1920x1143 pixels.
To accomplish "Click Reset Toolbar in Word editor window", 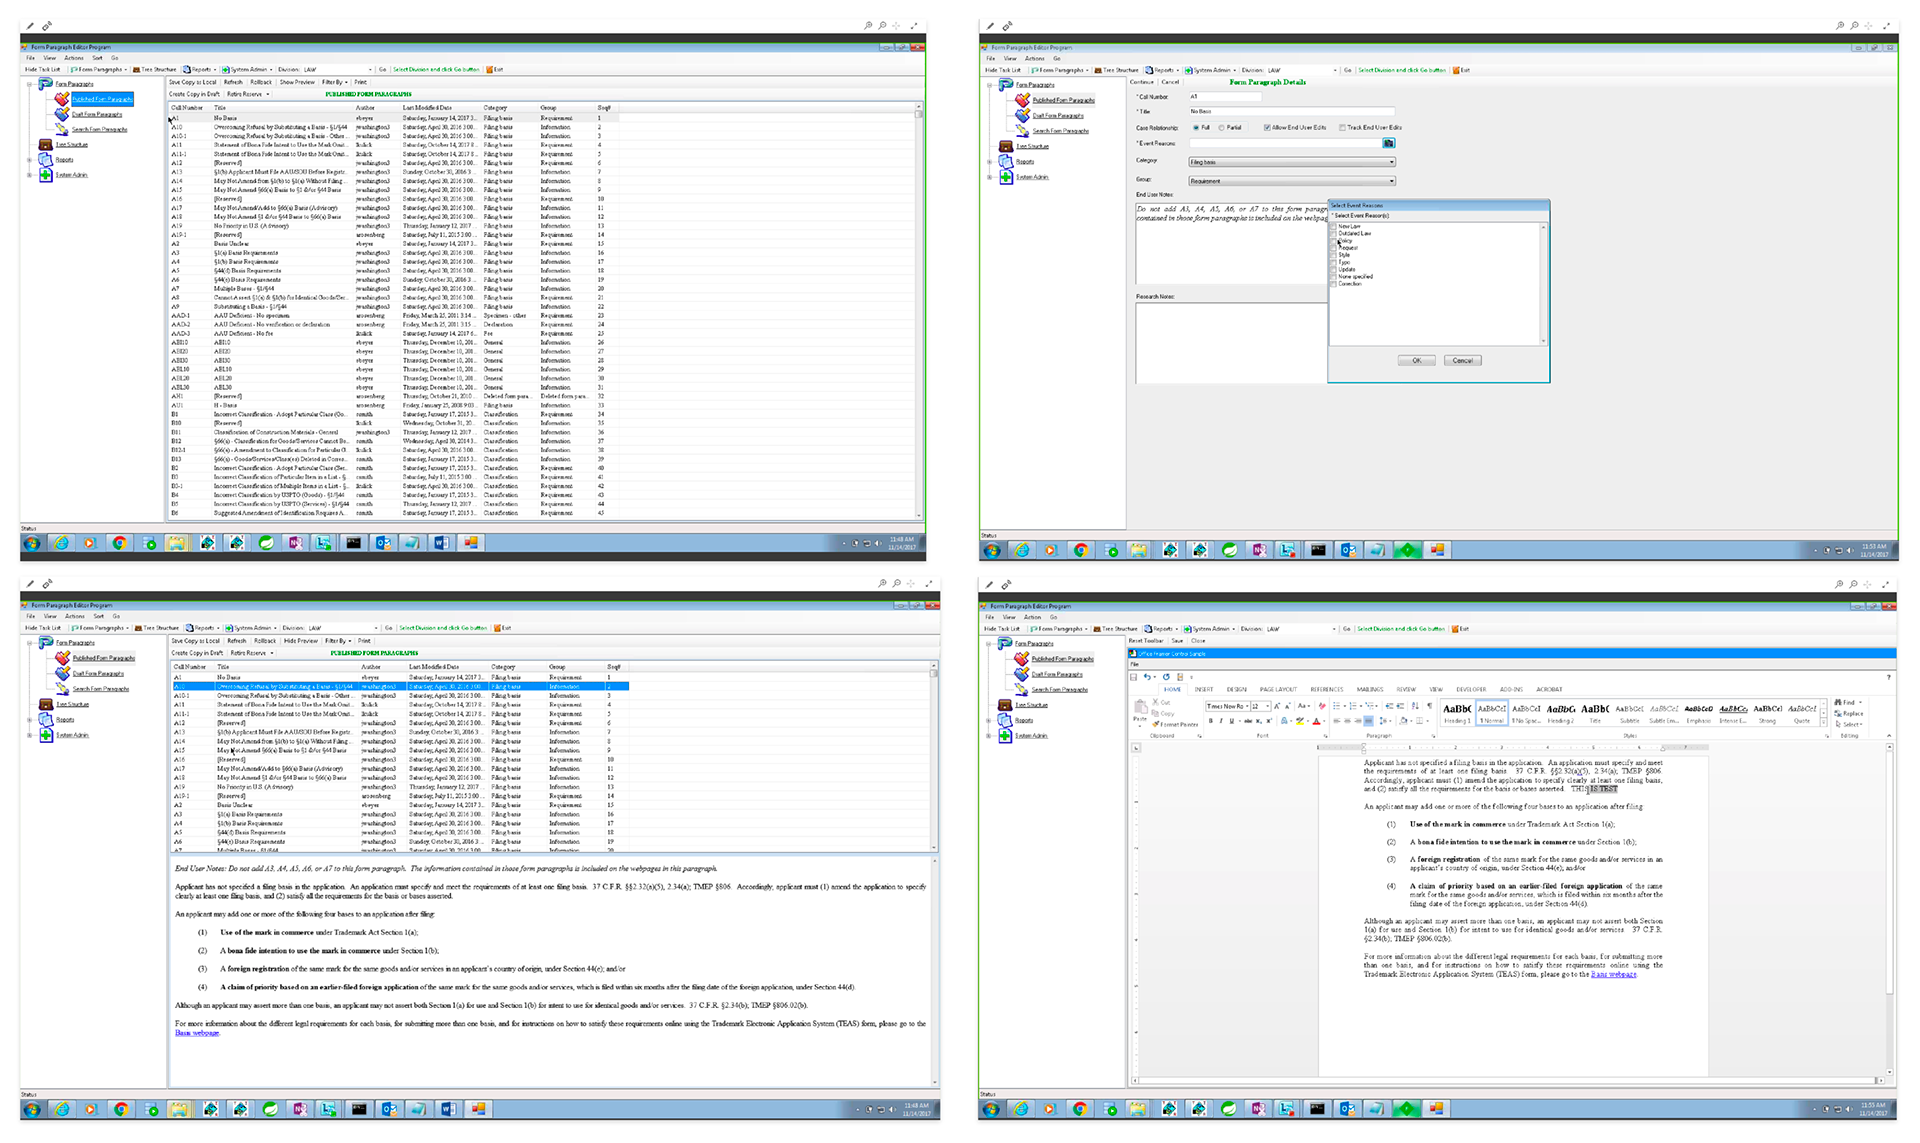I will [x=1146, y=641].
